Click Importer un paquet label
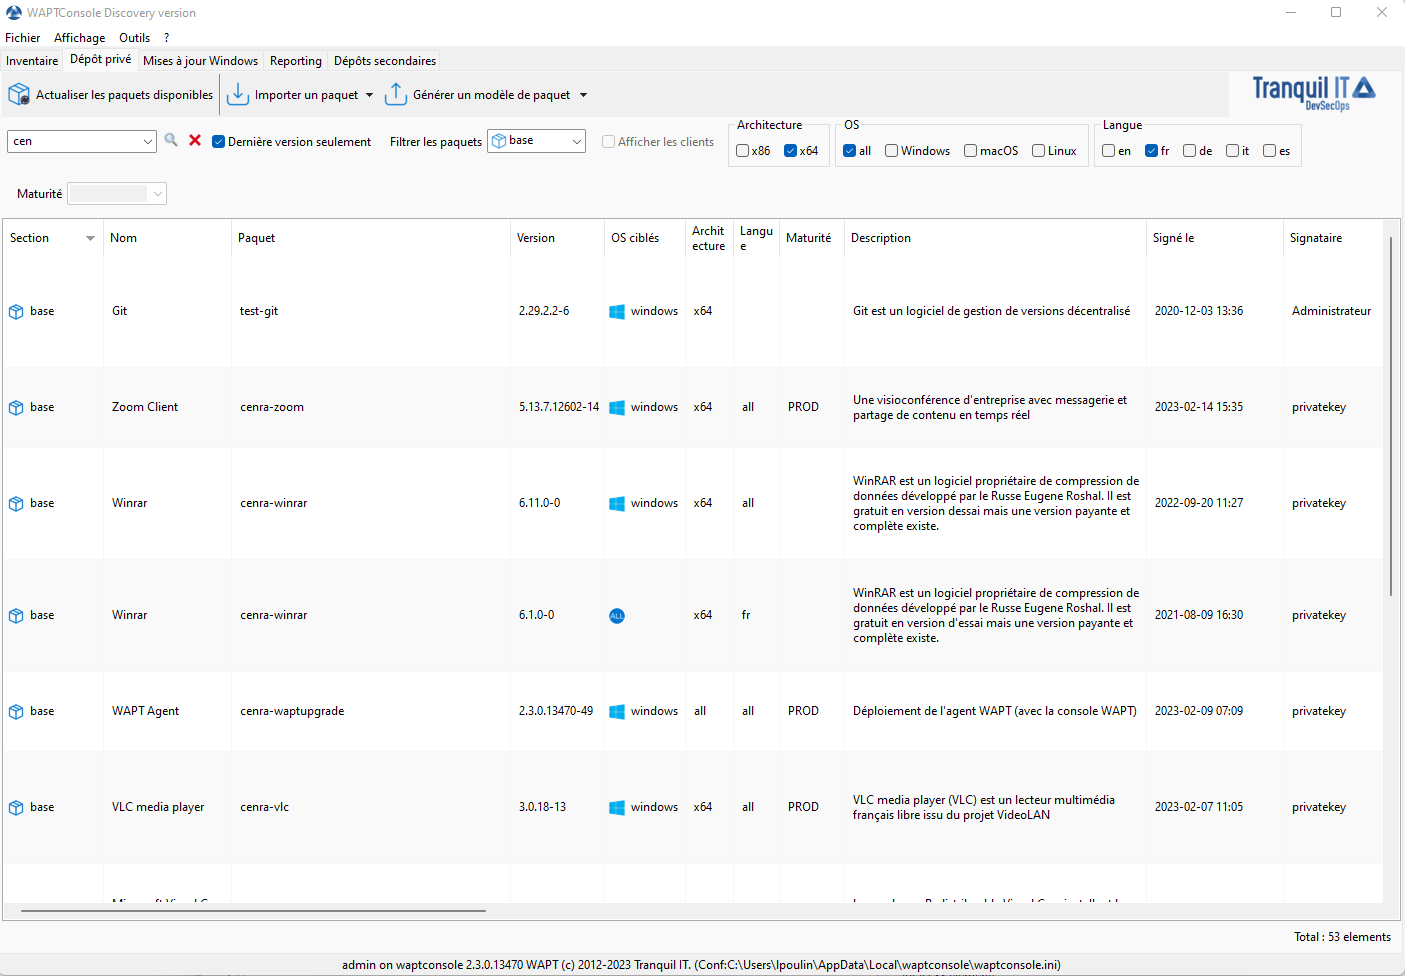Screen dimensions: 1405x976 click(x=306, y=95)
